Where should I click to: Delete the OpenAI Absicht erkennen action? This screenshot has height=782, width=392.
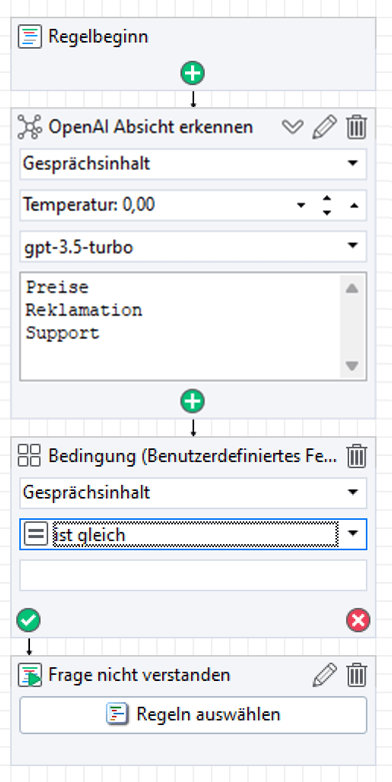pos(357,127)
